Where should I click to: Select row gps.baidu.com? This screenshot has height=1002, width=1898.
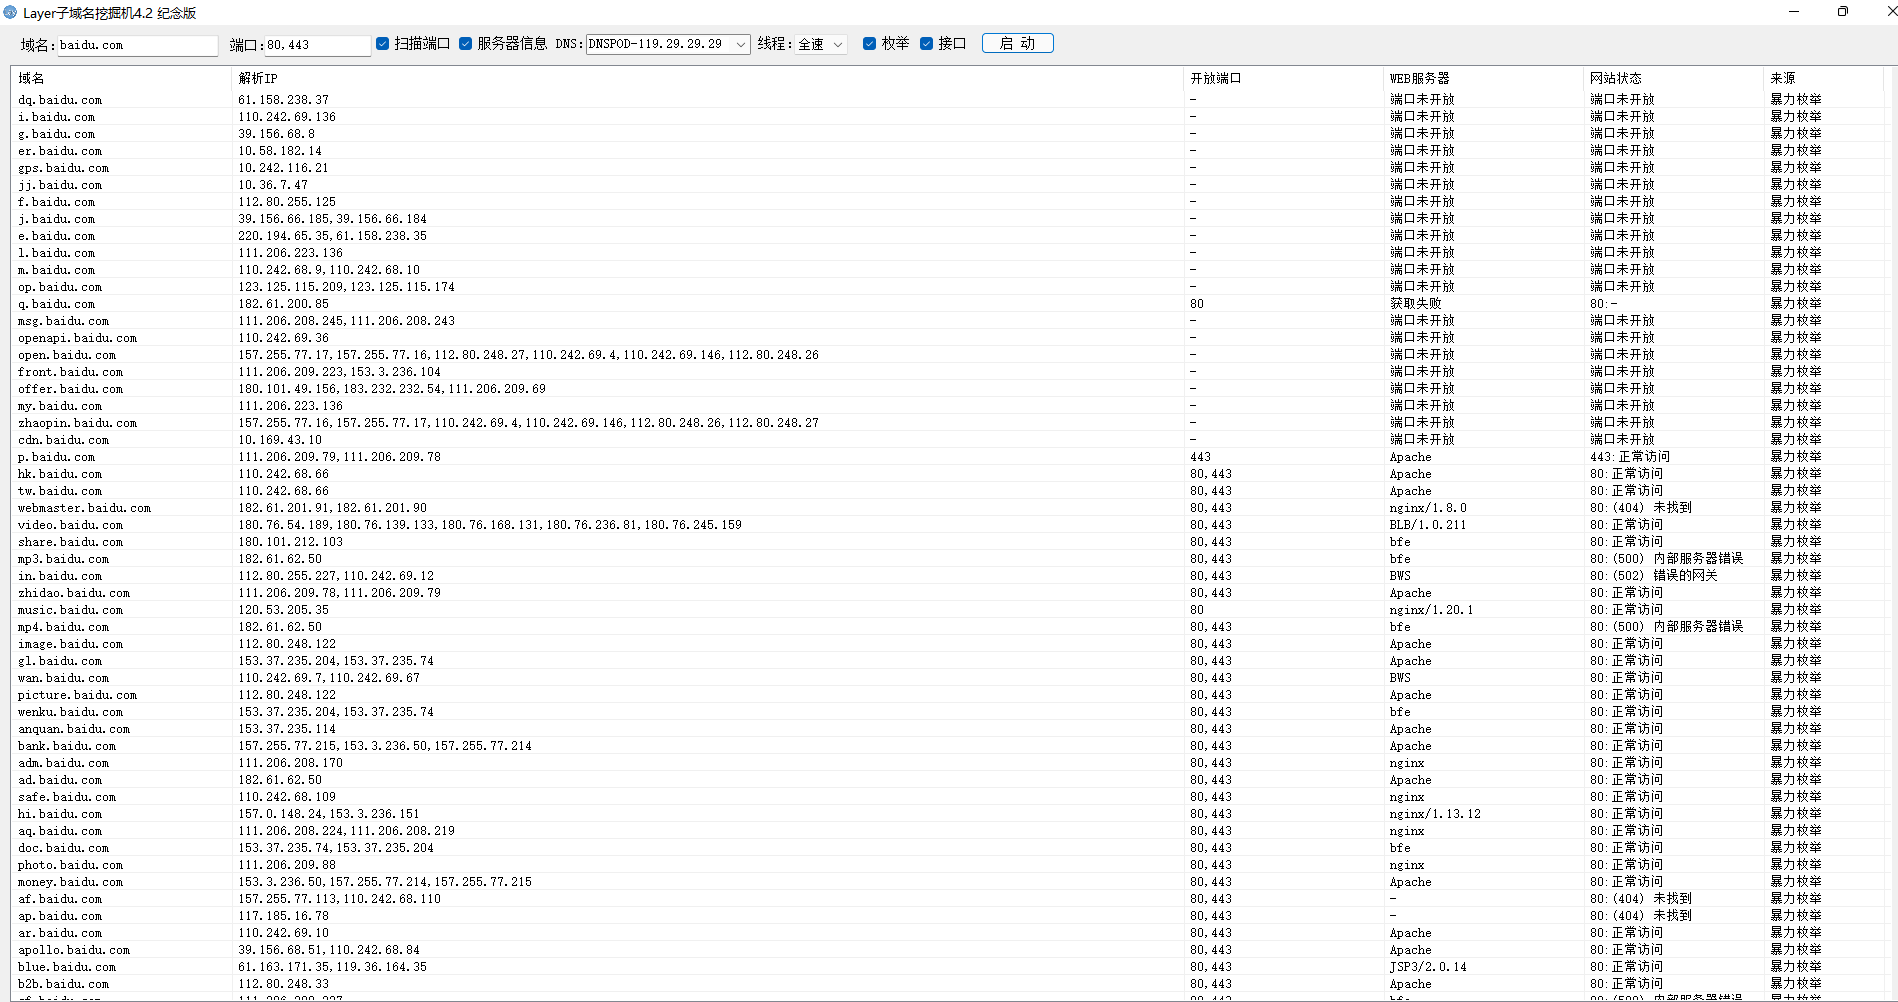coord(948,168)
